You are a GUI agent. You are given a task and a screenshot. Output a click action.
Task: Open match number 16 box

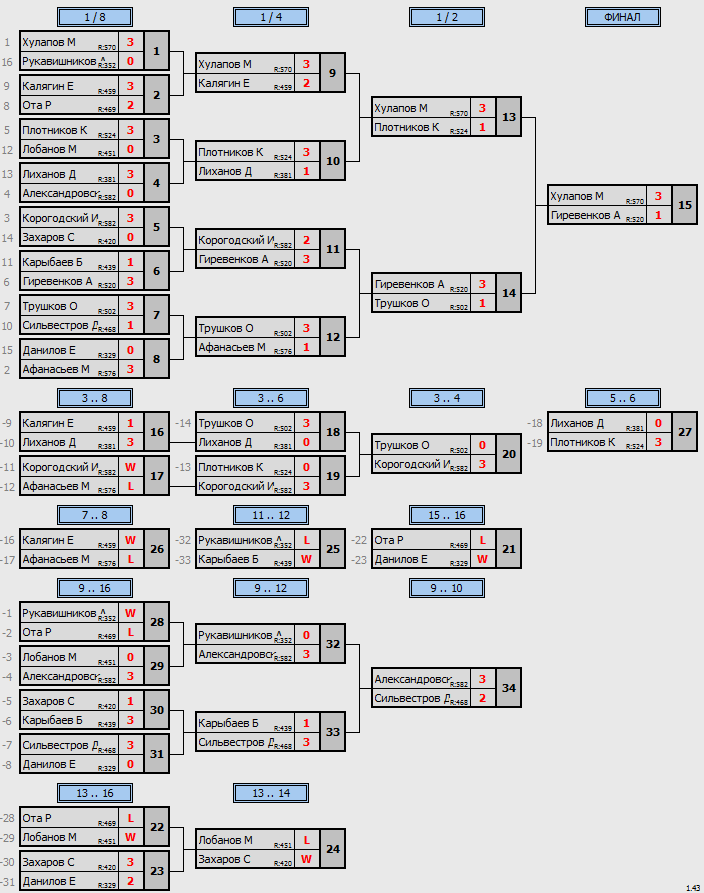click(x=157, y=432)
